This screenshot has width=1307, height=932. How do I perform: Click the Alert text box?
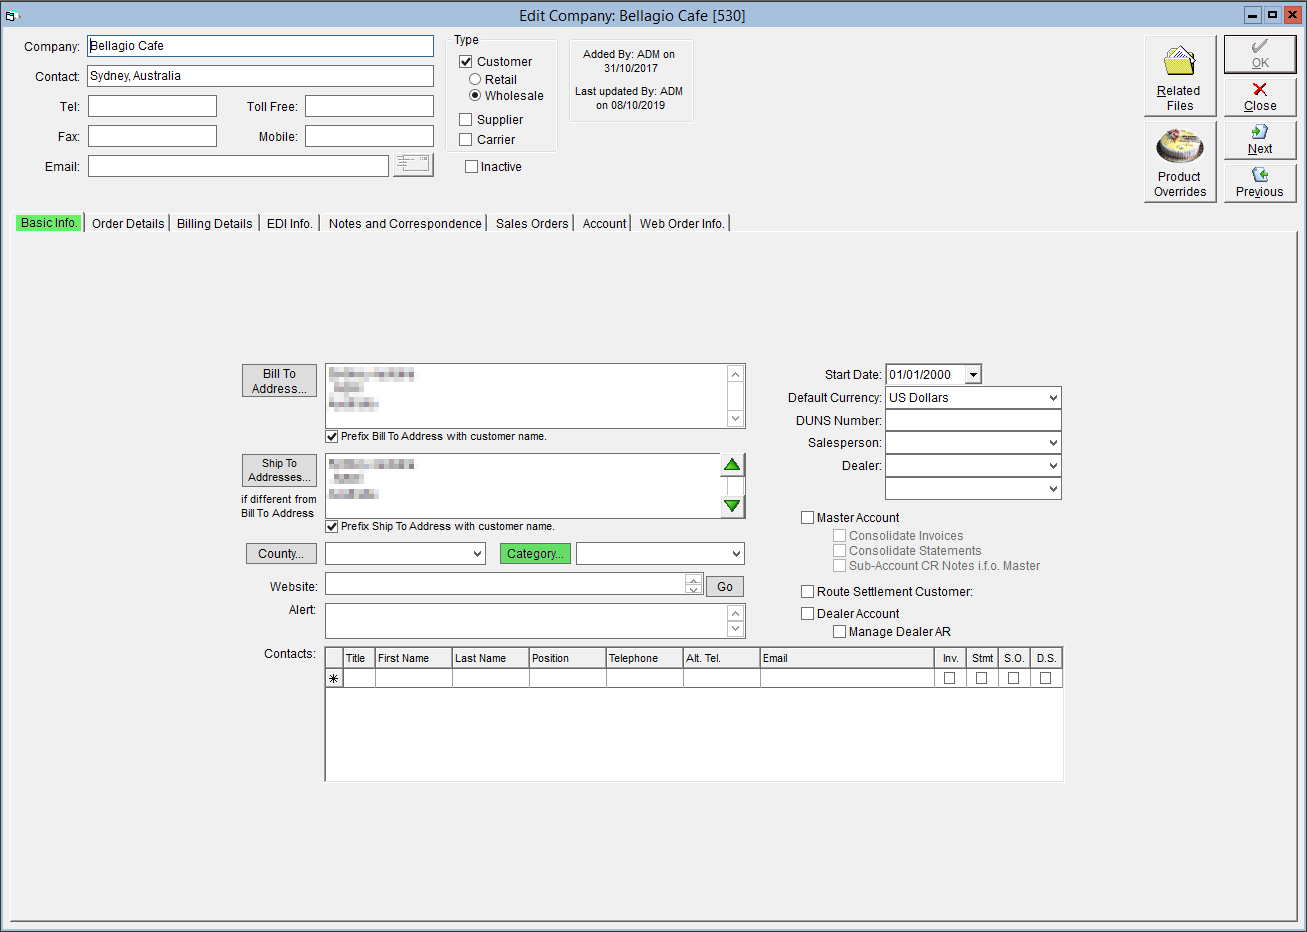tap(526, 621)
